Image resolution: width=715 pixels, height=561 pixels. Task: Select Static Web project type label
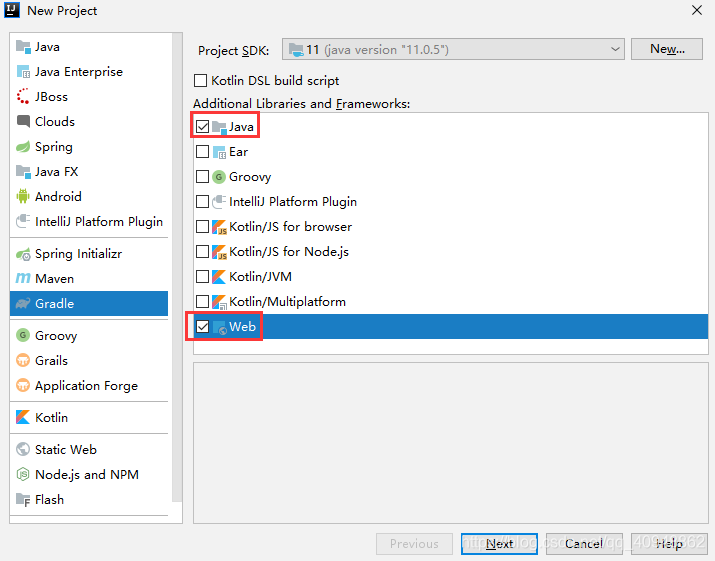coord(66,450)
